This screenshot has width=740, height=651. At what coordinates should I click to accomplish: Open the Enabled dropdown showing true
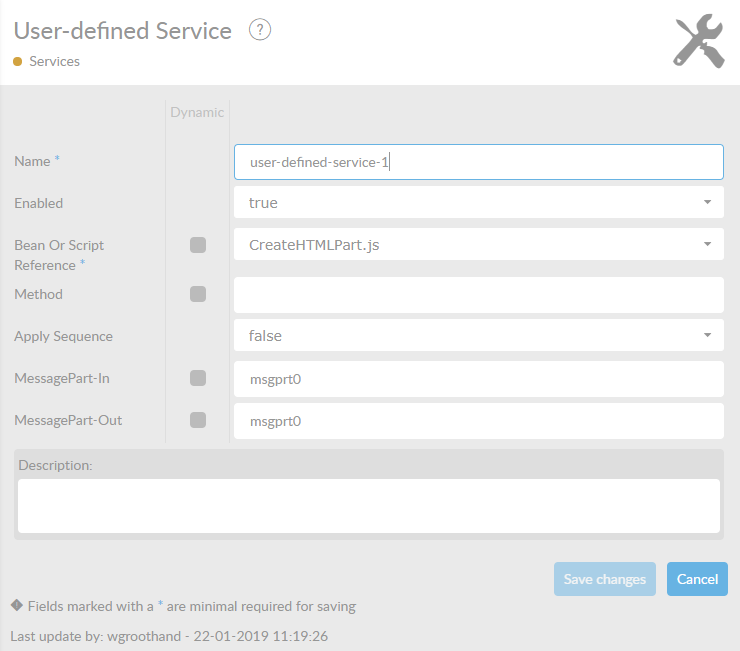tap(478, 203)
